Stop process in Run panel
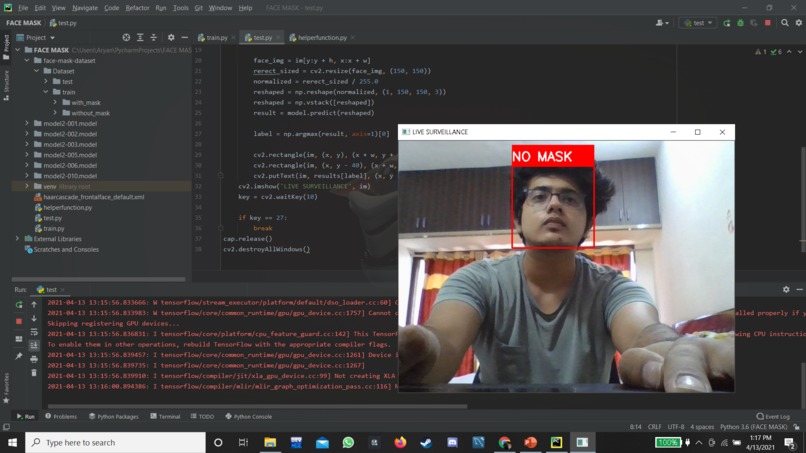Screen dimensions: 806x453 coord(19,321)
